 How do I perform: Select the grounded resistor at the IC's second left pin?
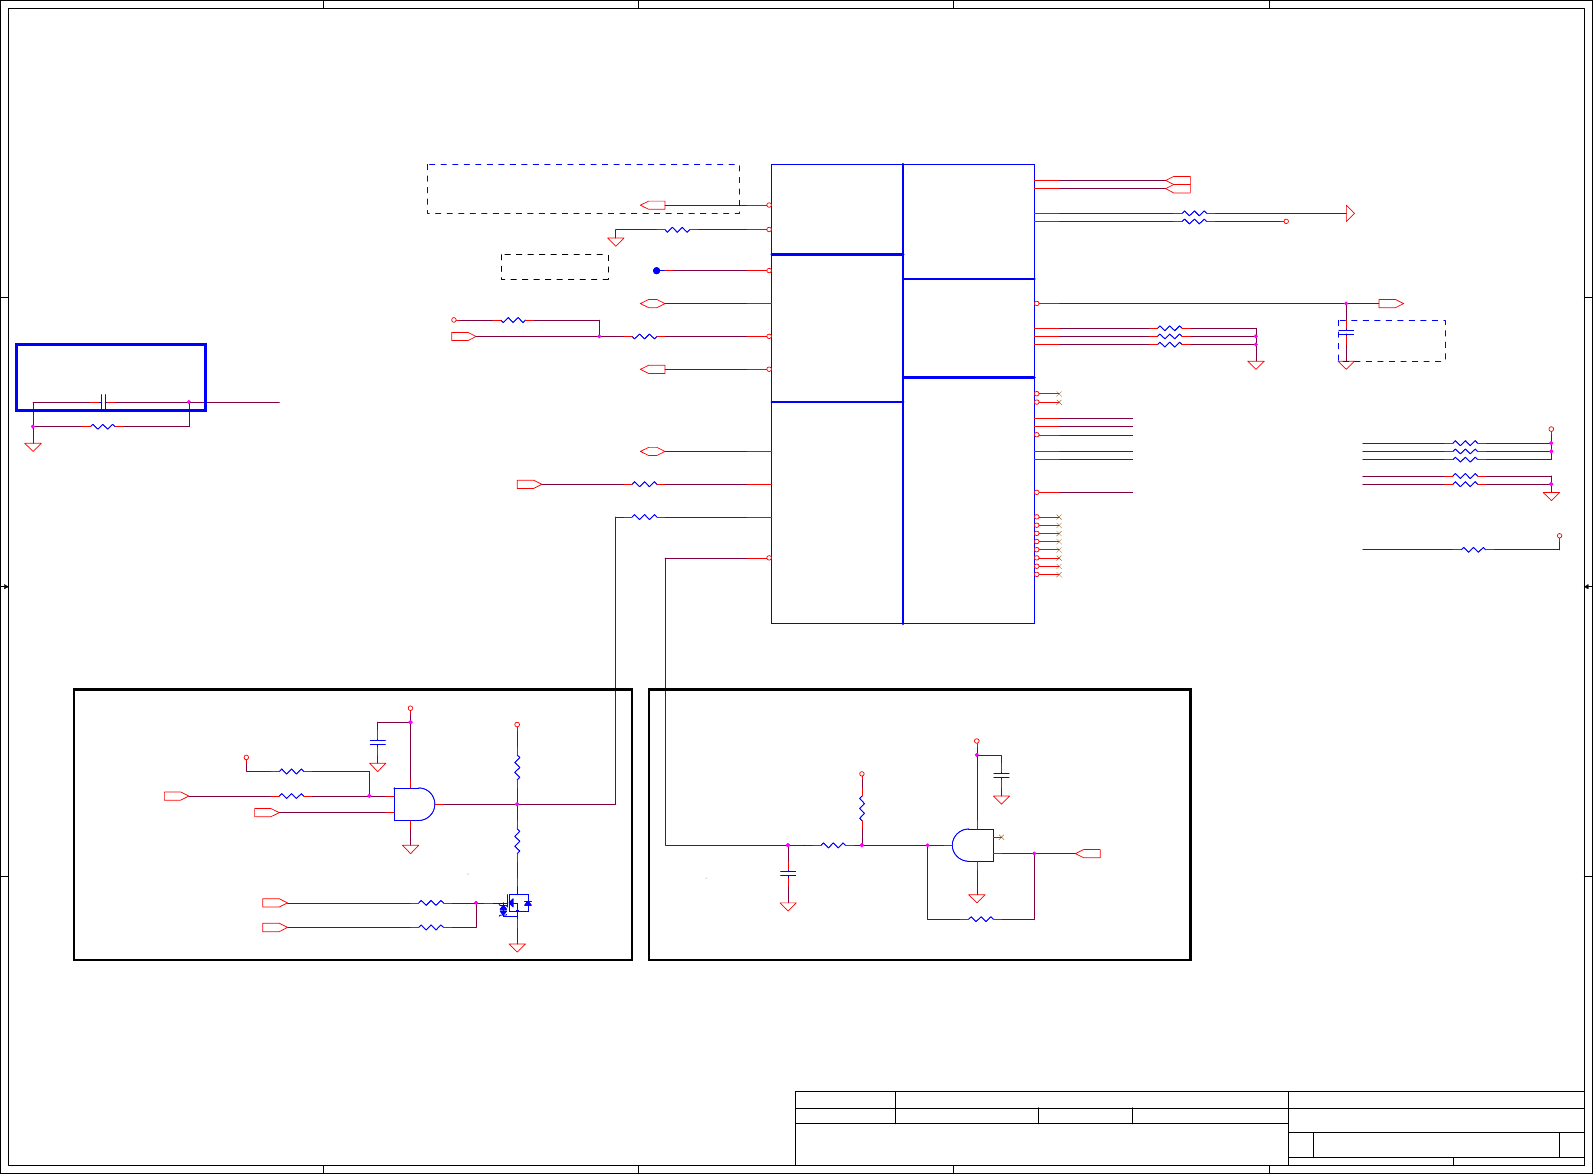coord(677,229)
